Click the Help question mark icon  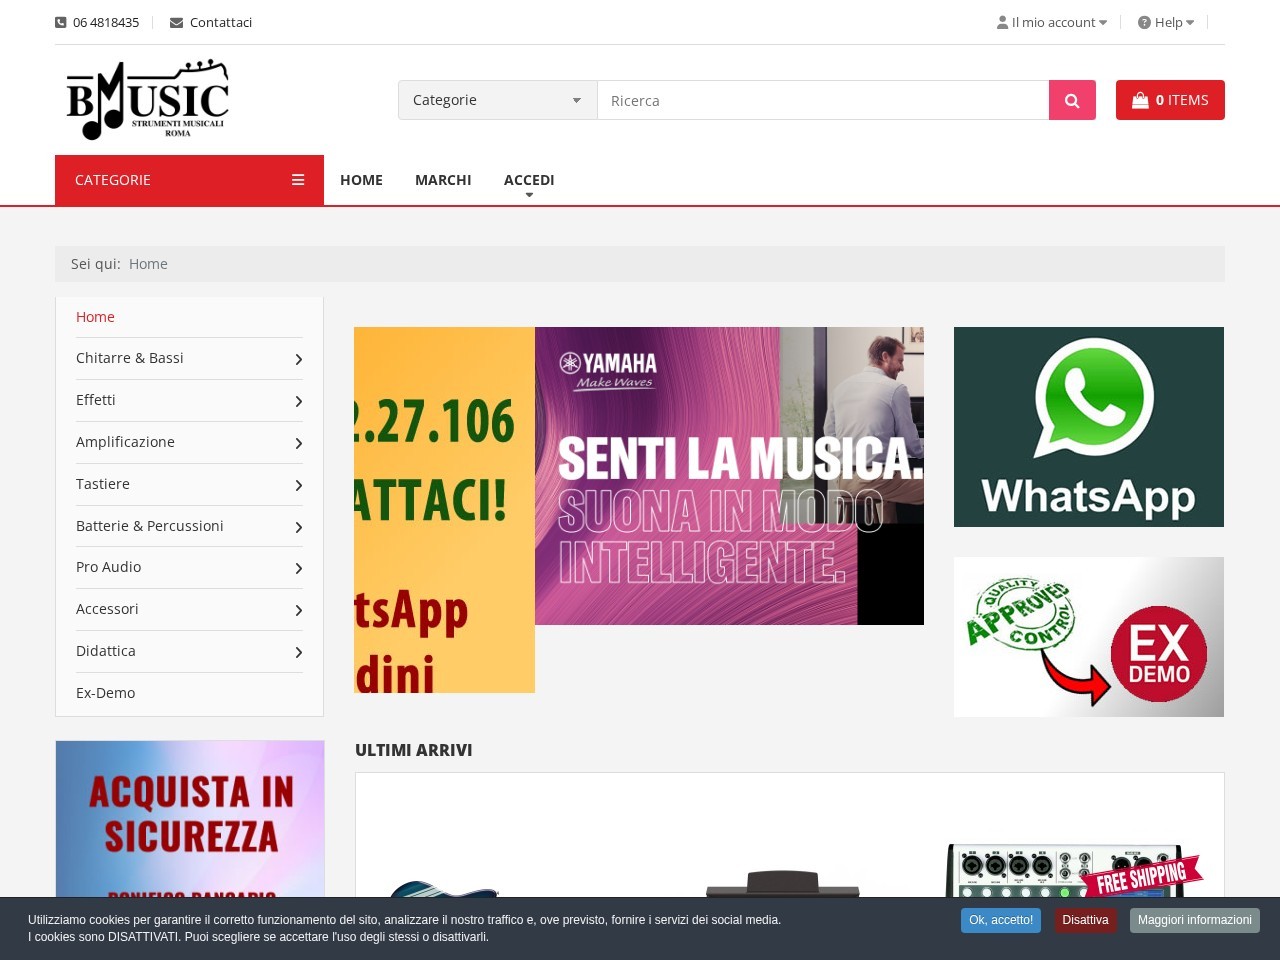pyautogui.click(x=1143, y=22)
